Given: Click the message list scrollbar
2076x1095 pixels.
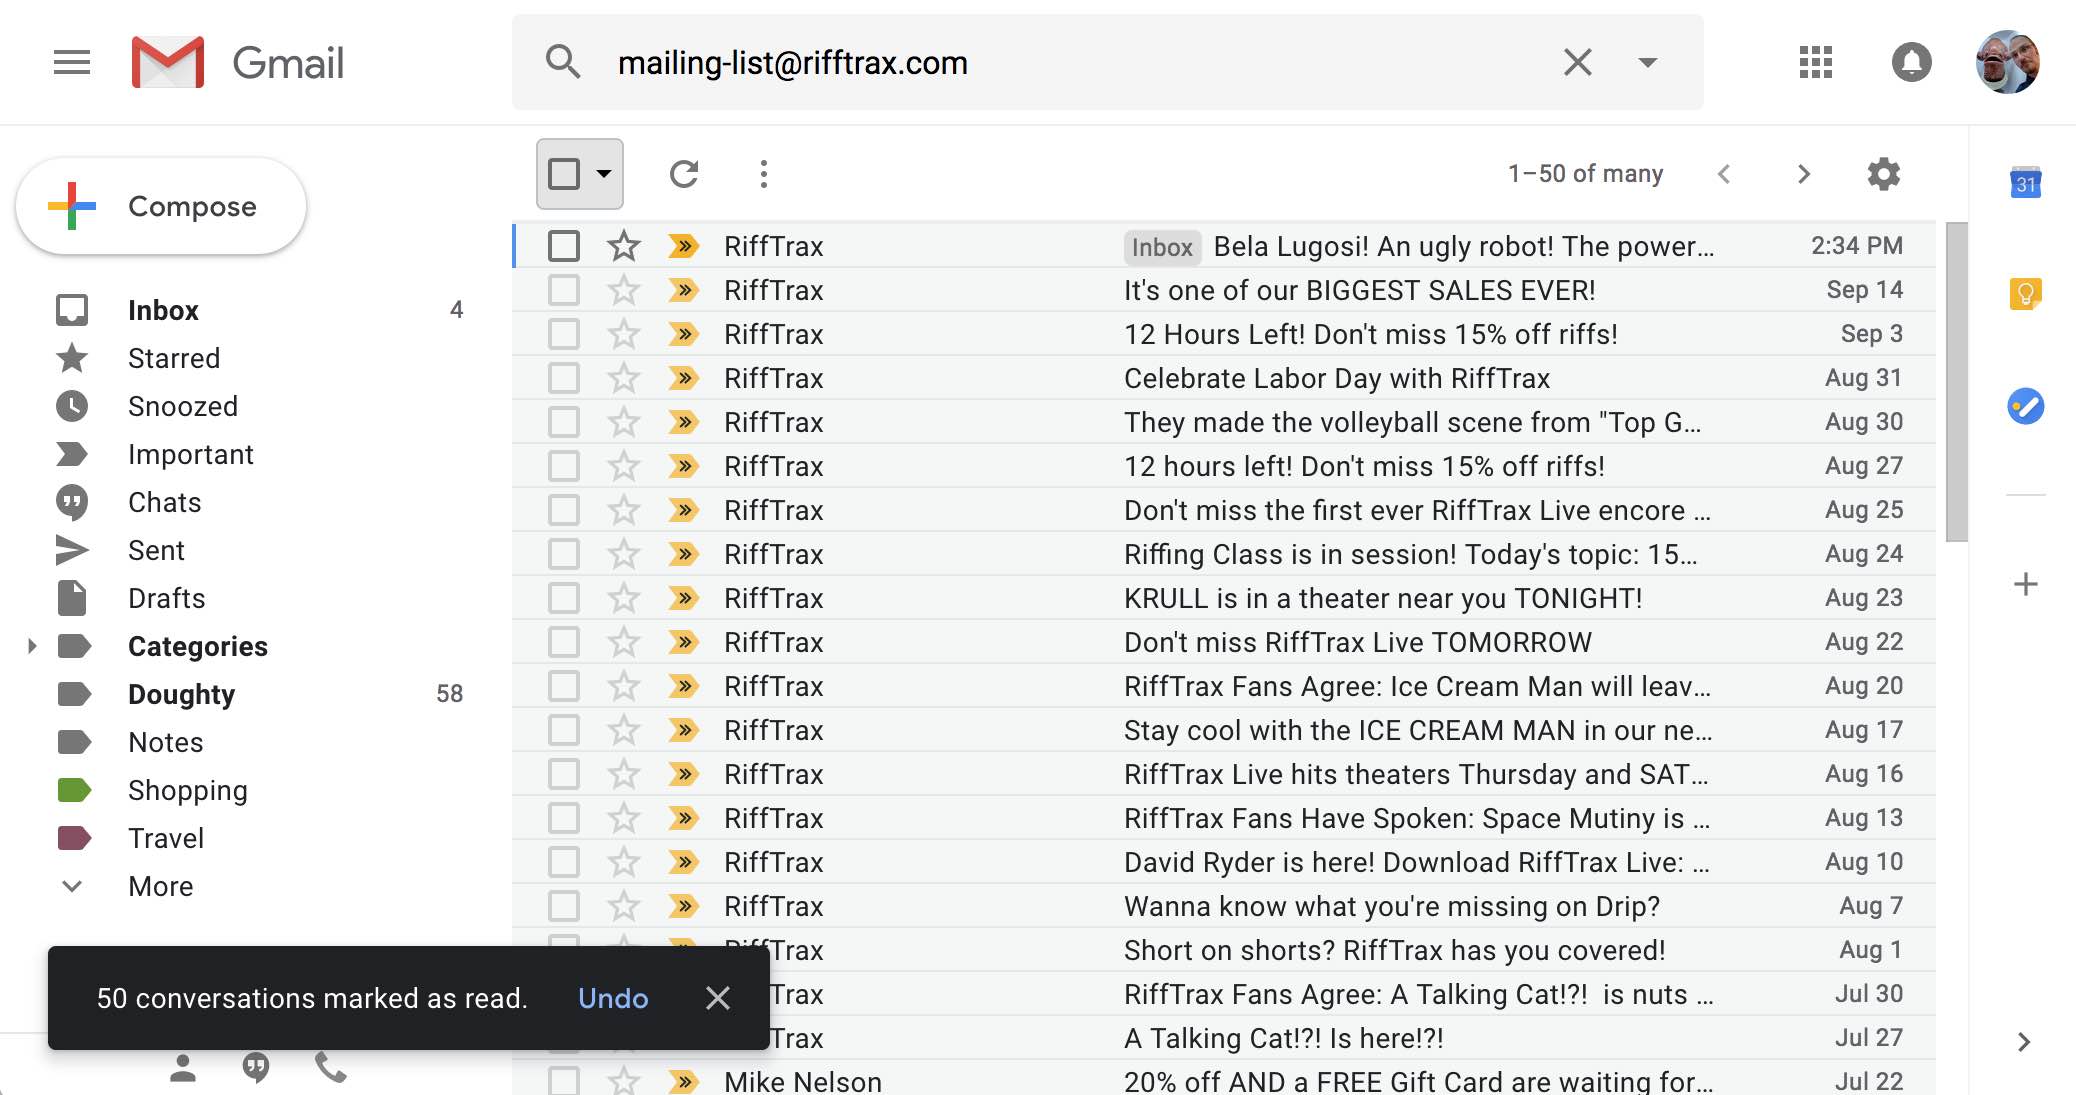Looking at the screenshot, I should [1957, 382].
